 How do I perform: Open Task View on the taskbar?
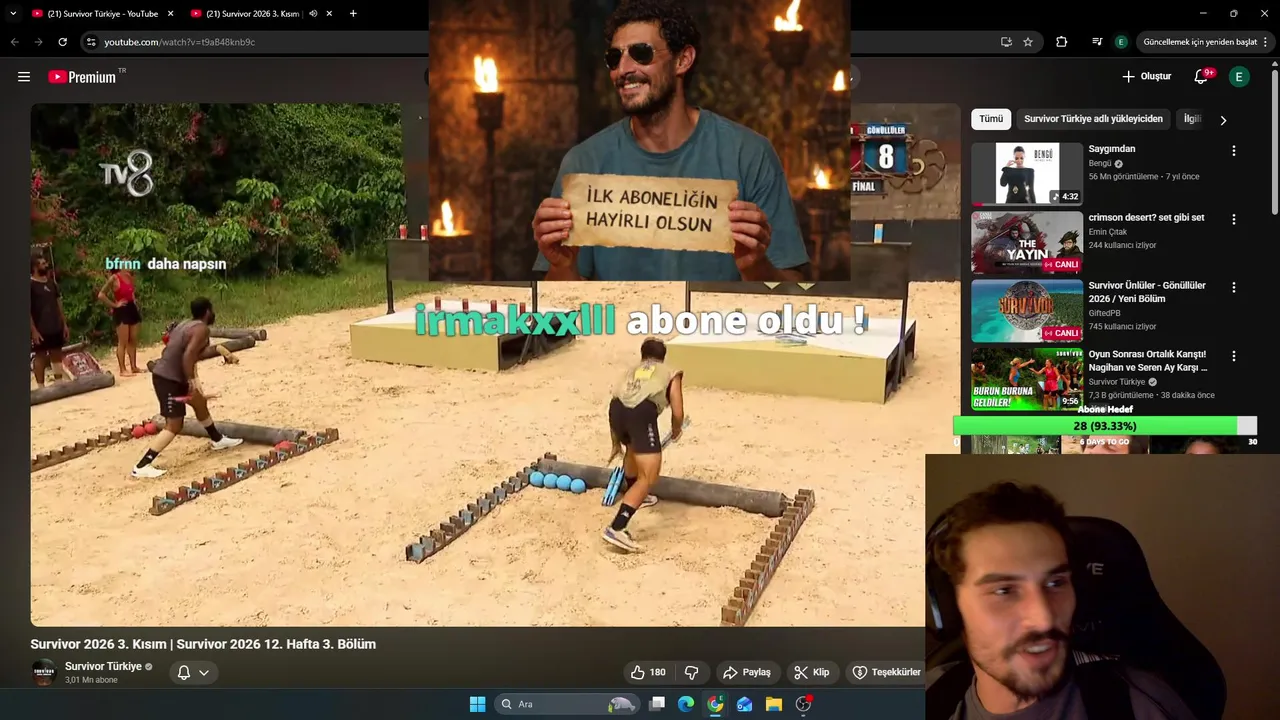657,704
